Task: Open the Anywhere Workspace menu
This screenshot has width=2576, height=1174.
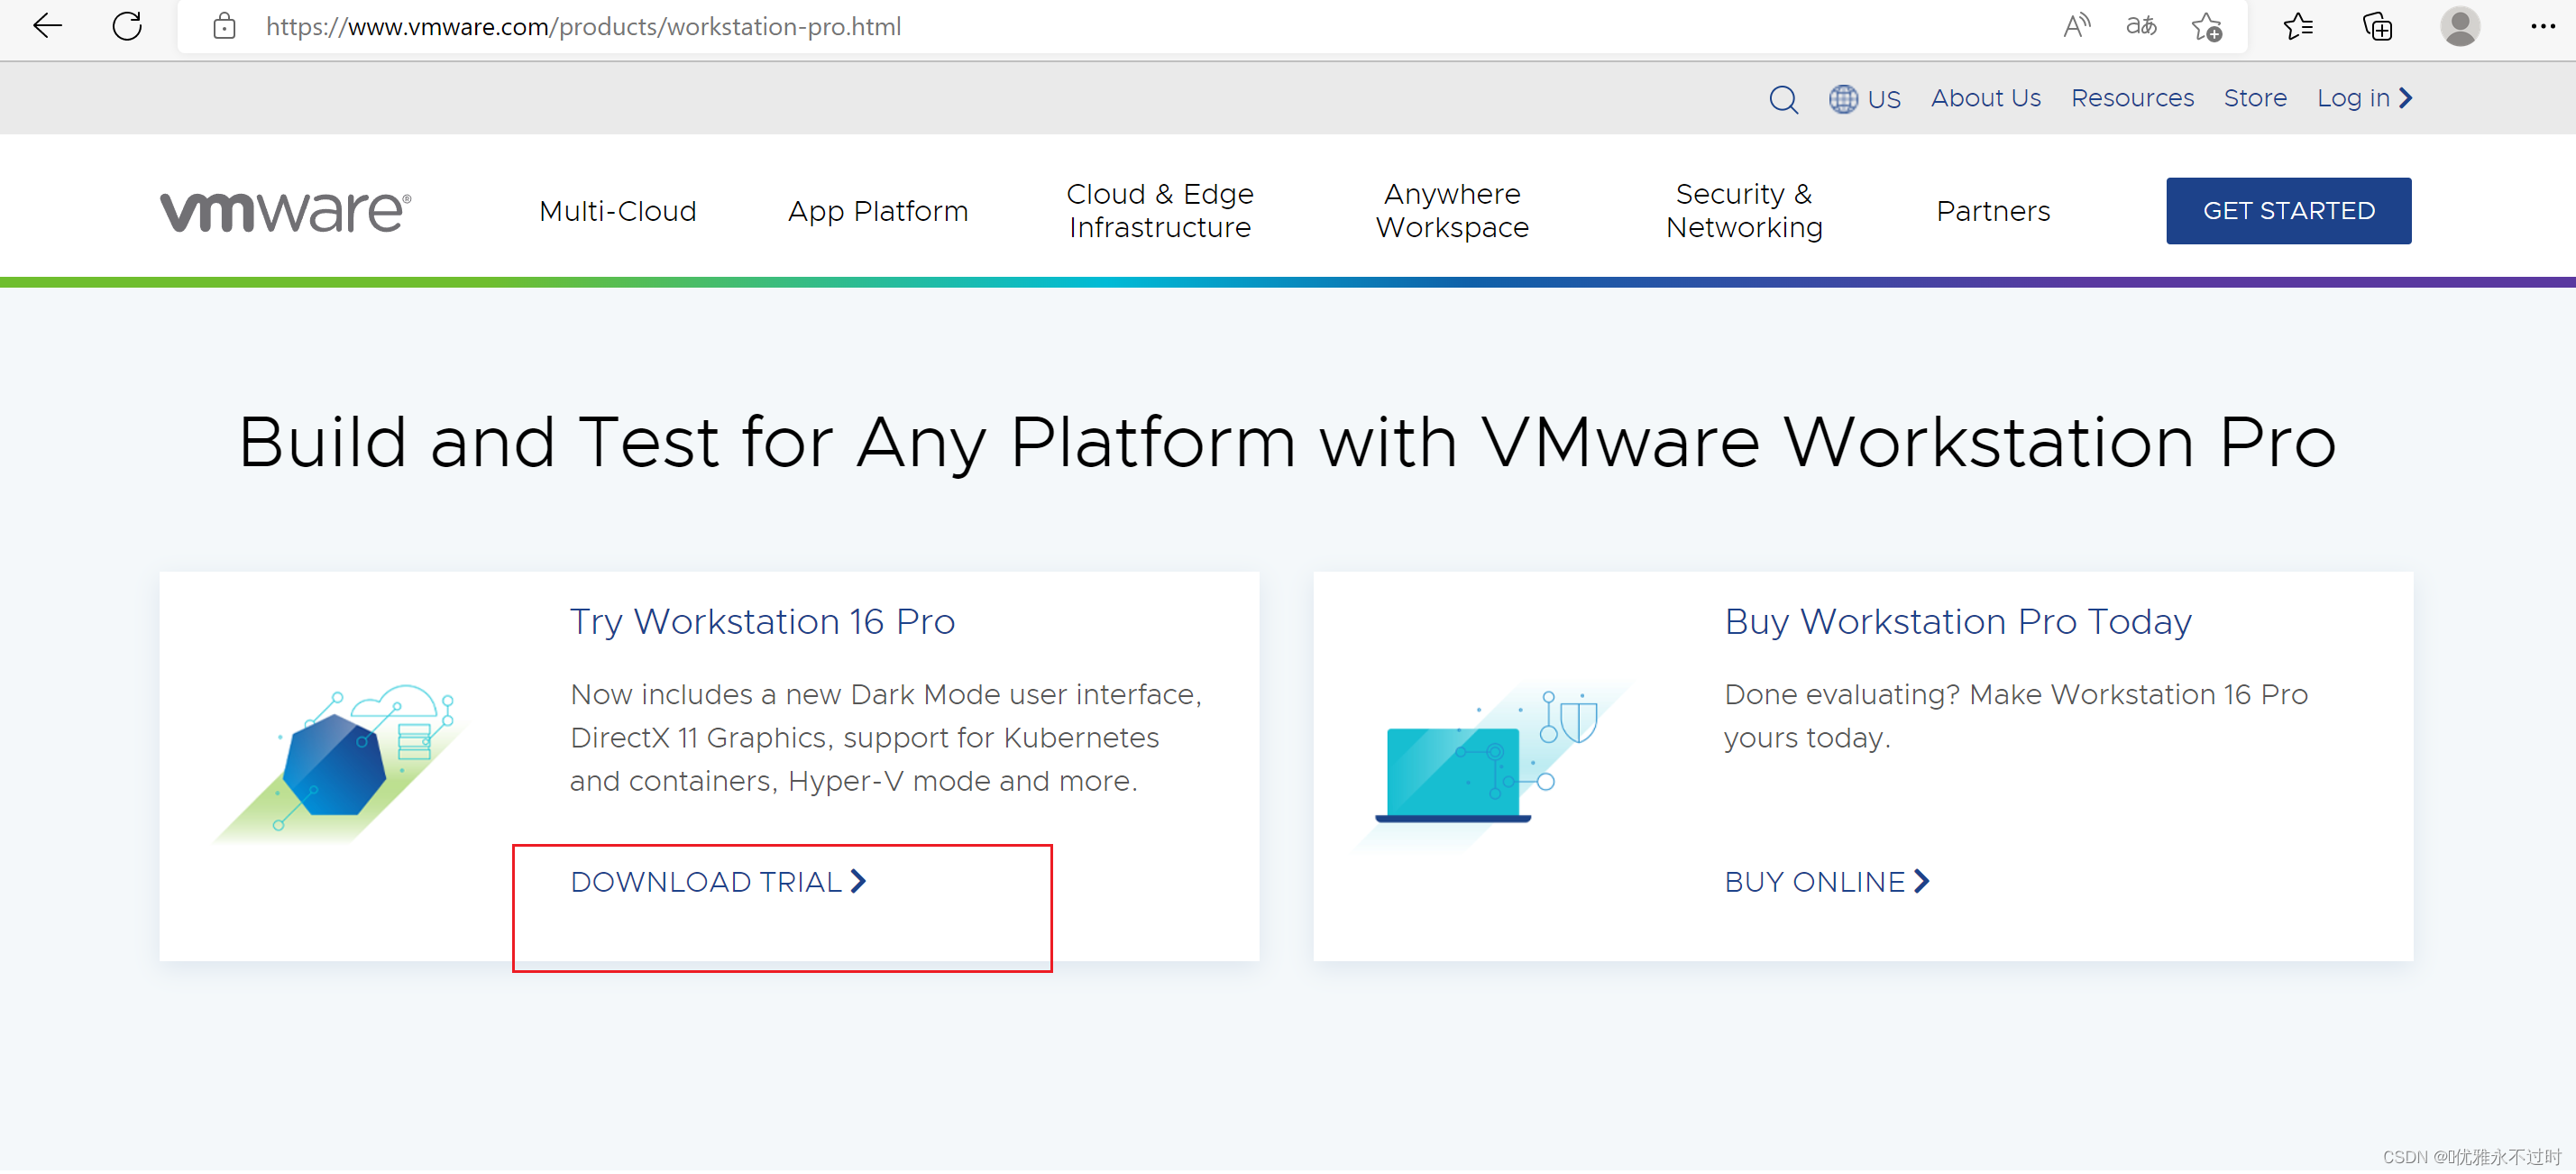Action: coord(1452,211)
